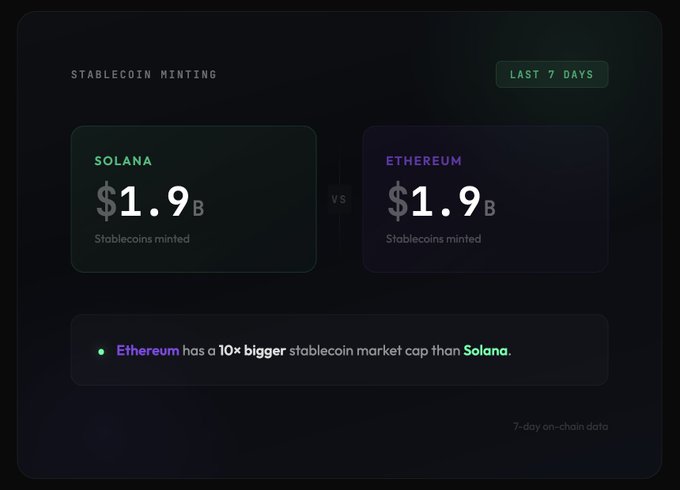Screen dimensions: 680x490
Task: Click Stablecoins minted under Solana
Action: [142, 239]
